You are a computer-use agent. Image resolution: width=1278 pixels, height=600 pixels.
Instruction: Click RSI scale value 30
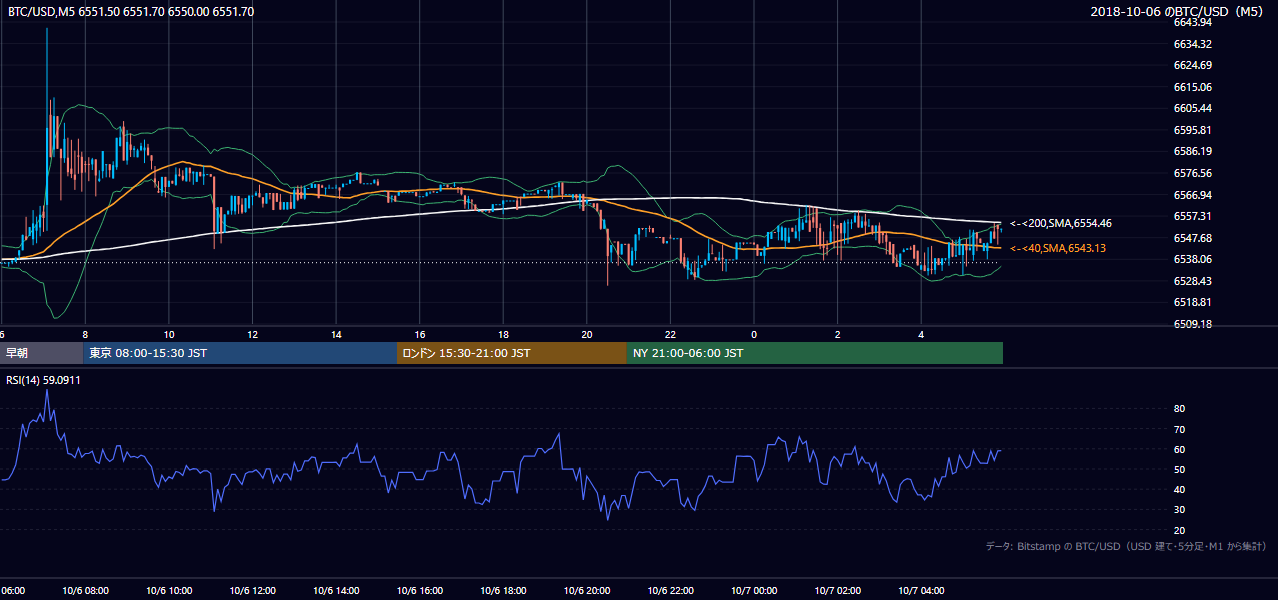[1179, 510]
